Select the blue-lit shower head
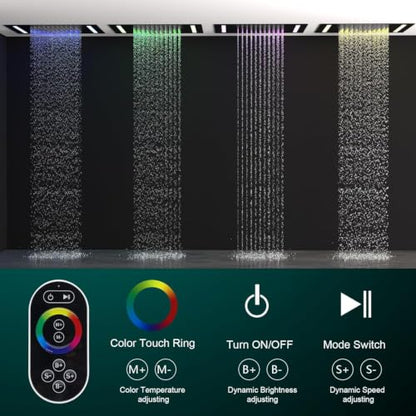 click(x=55, y=30)
